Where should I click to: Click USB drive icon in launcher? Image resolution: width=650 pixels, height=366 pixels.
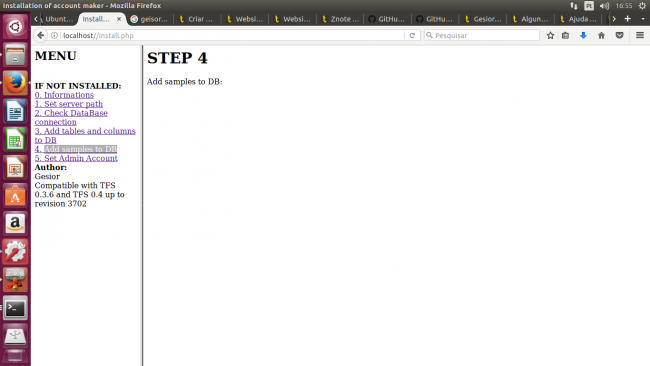[x=15, y=336]
